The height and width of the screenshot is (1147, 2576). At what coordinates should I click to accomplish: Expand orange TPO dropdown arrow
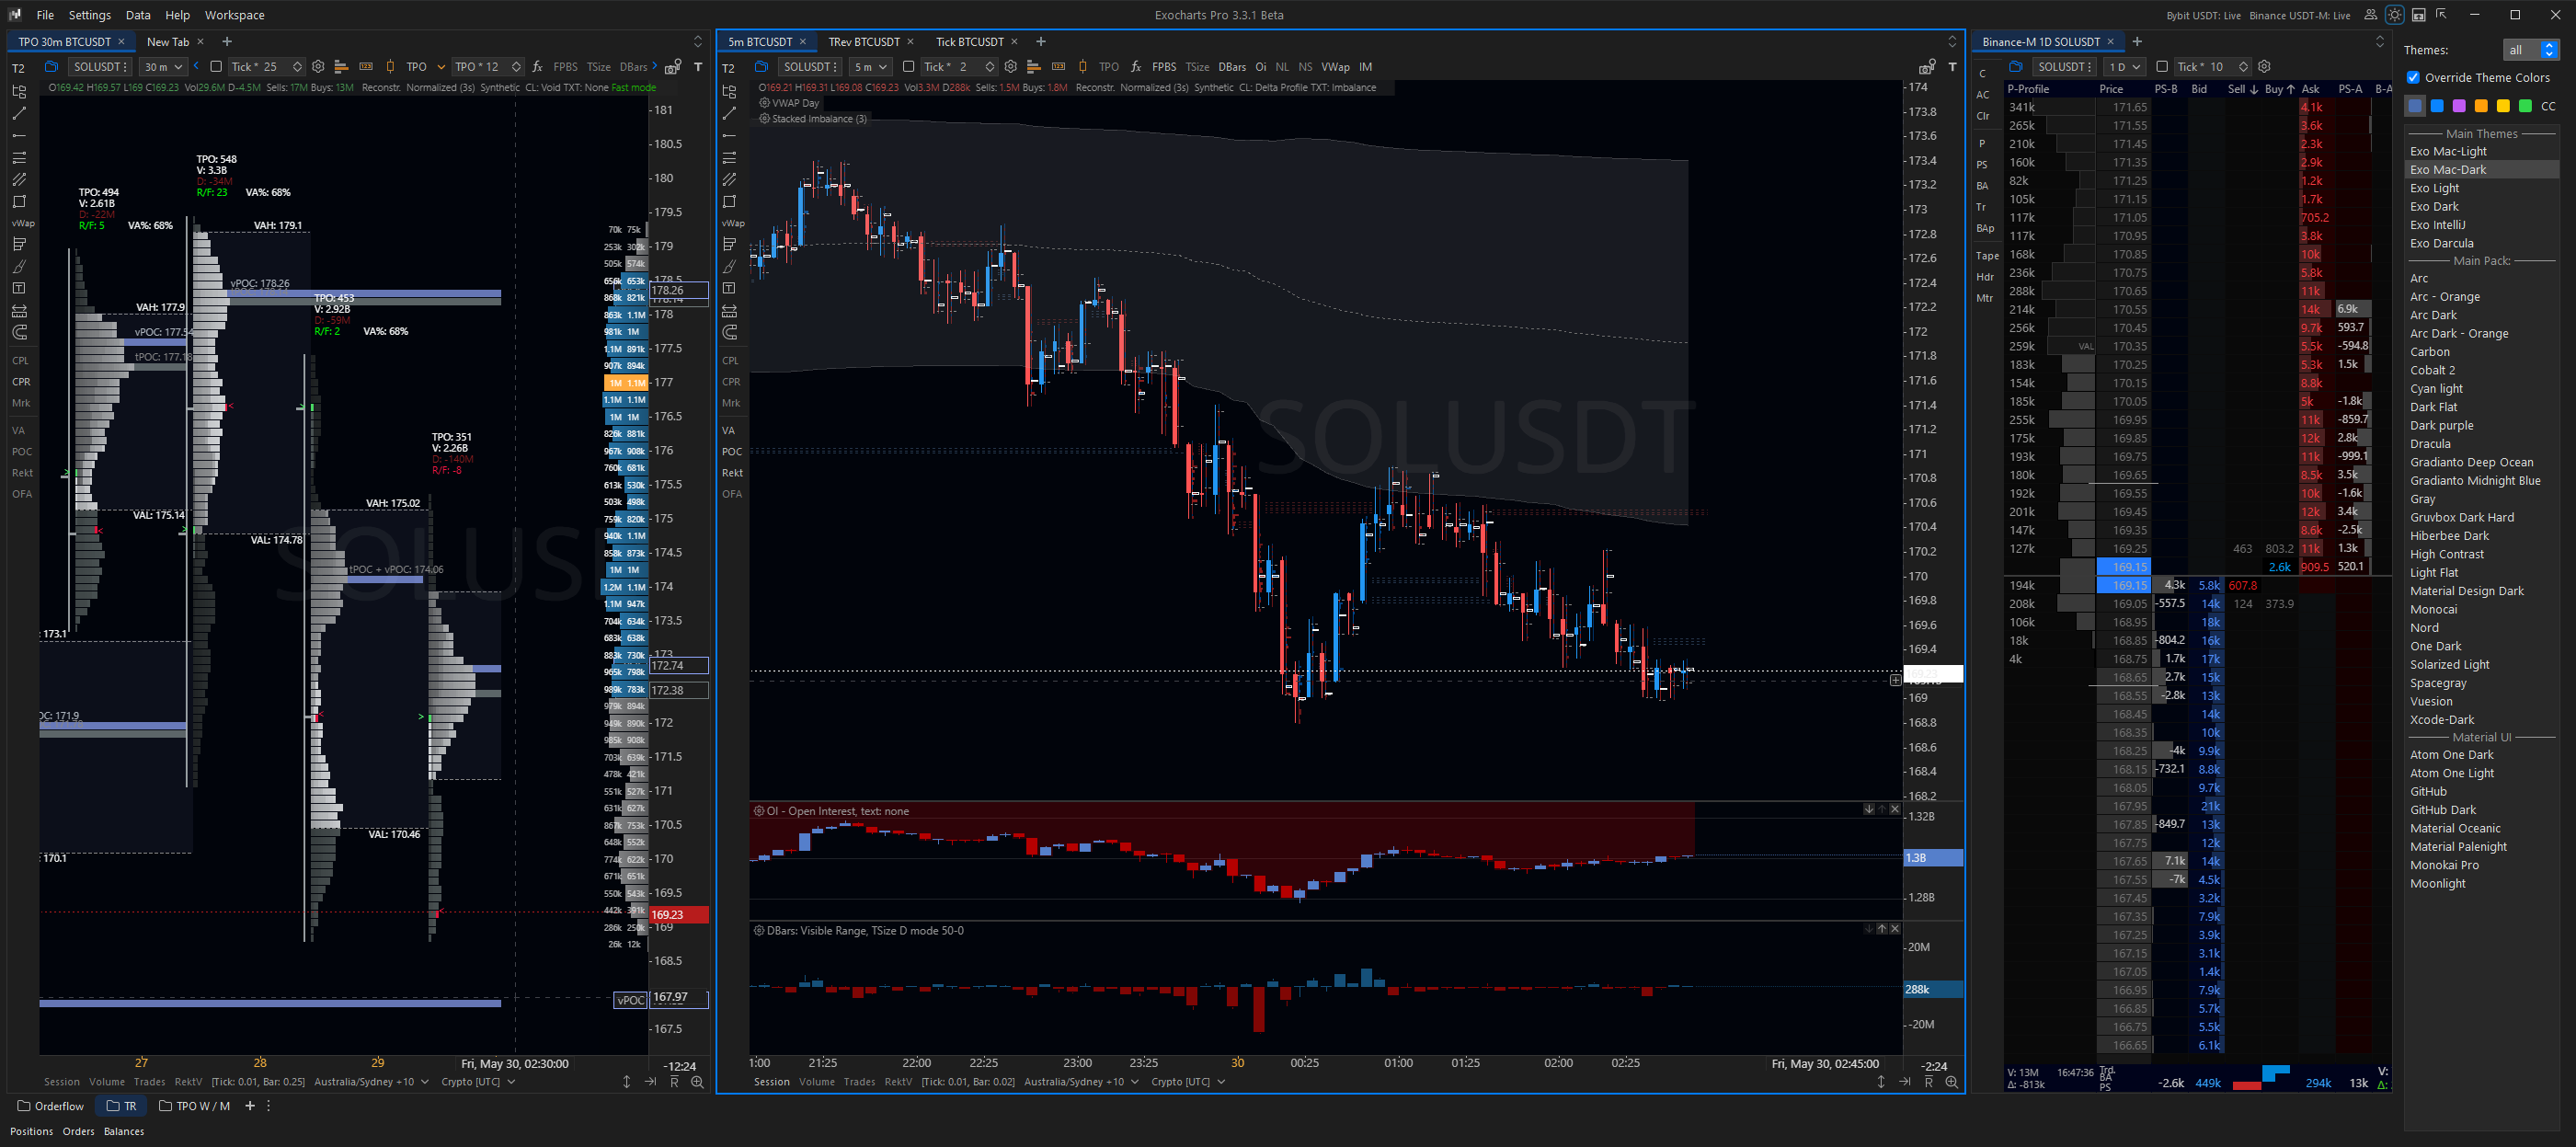pyautogui.click(x=441, y=67)
